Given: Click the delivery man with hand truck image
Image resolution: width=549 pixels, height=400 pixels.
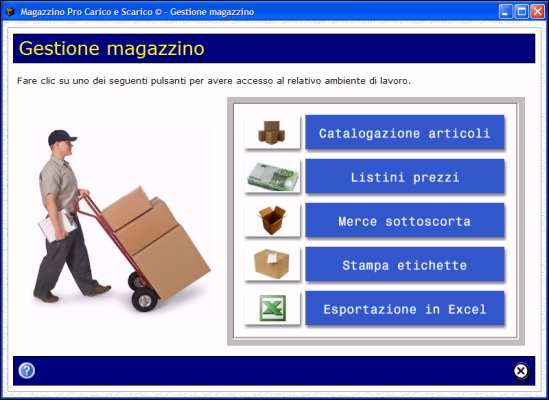Looking at the screenshot, I should click(x=121, y=222).
